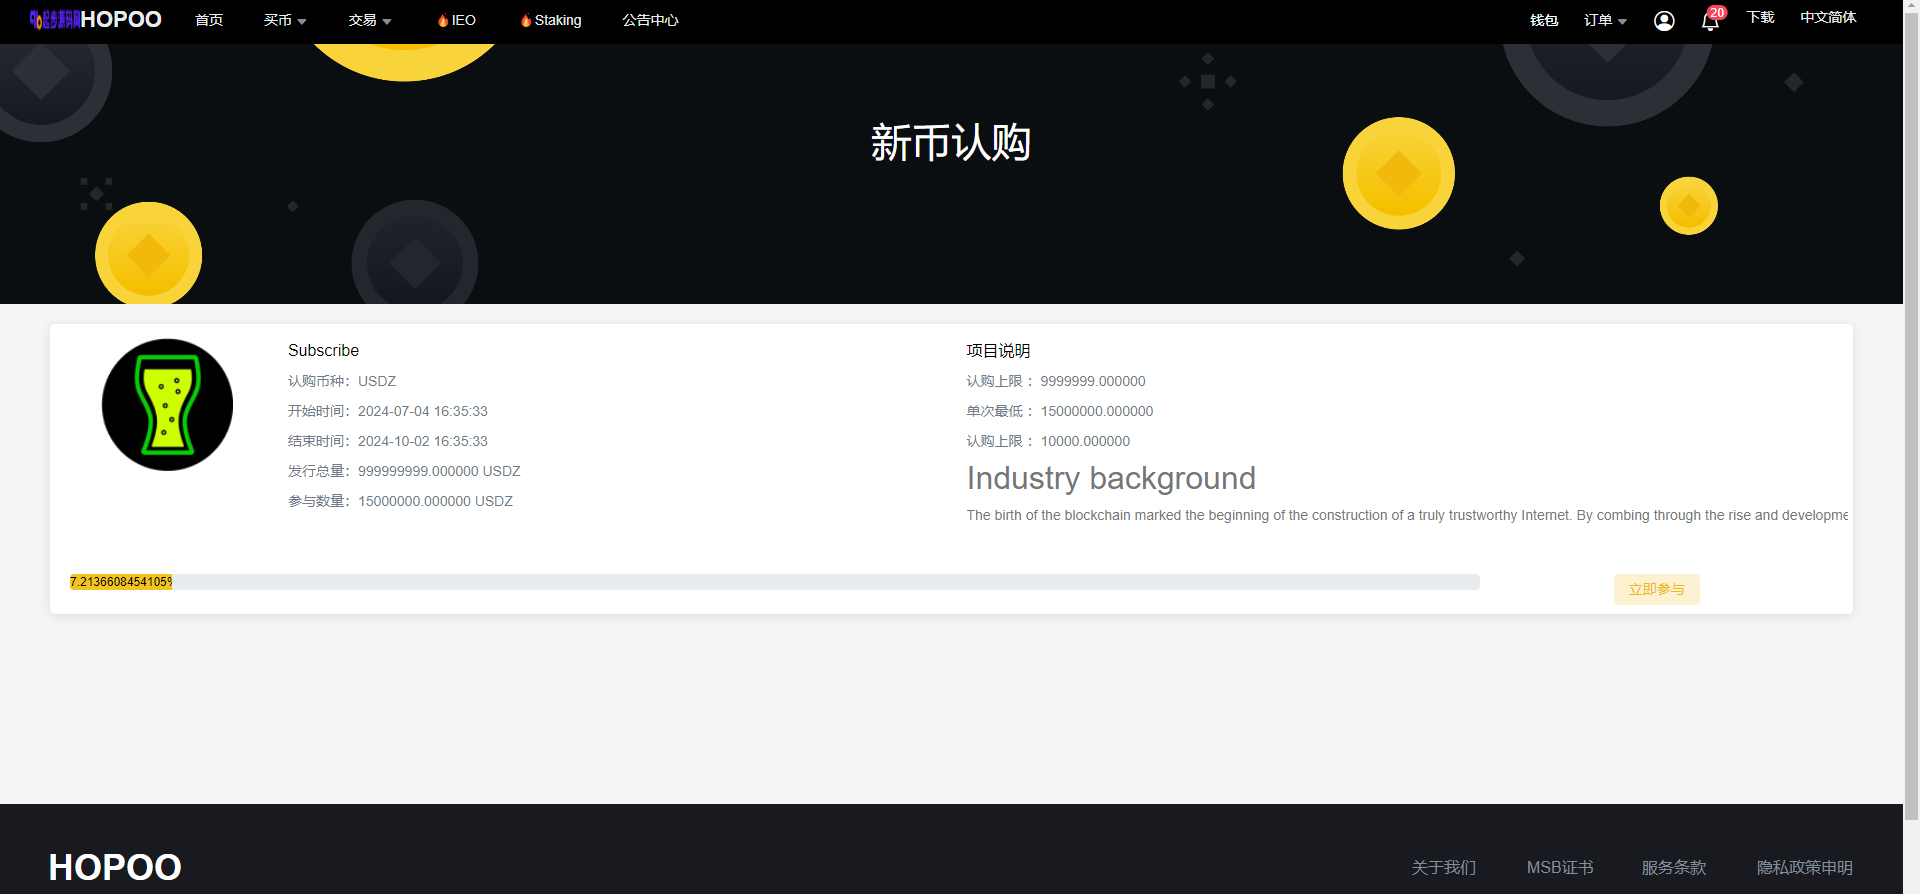Image resolution: width=1920 pixels, height=894 pixels.
Task: Expand the 买币 dropdown menu
Action: click(x=285, y=20)
